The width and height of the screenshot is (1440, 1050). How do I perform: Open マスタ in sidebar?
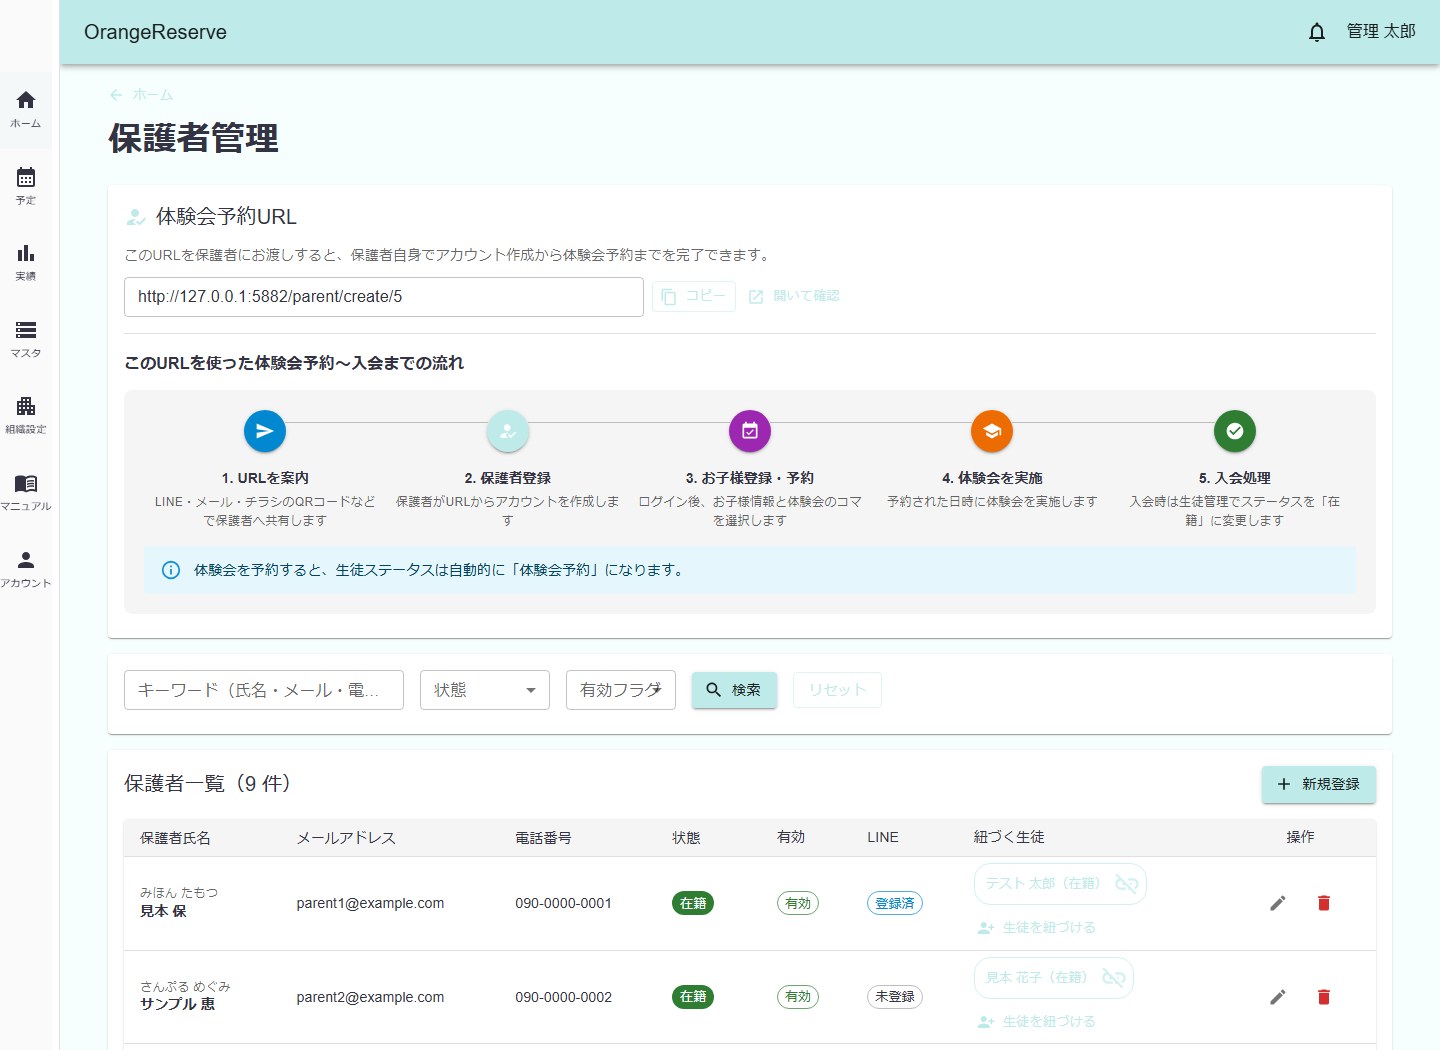26,339
